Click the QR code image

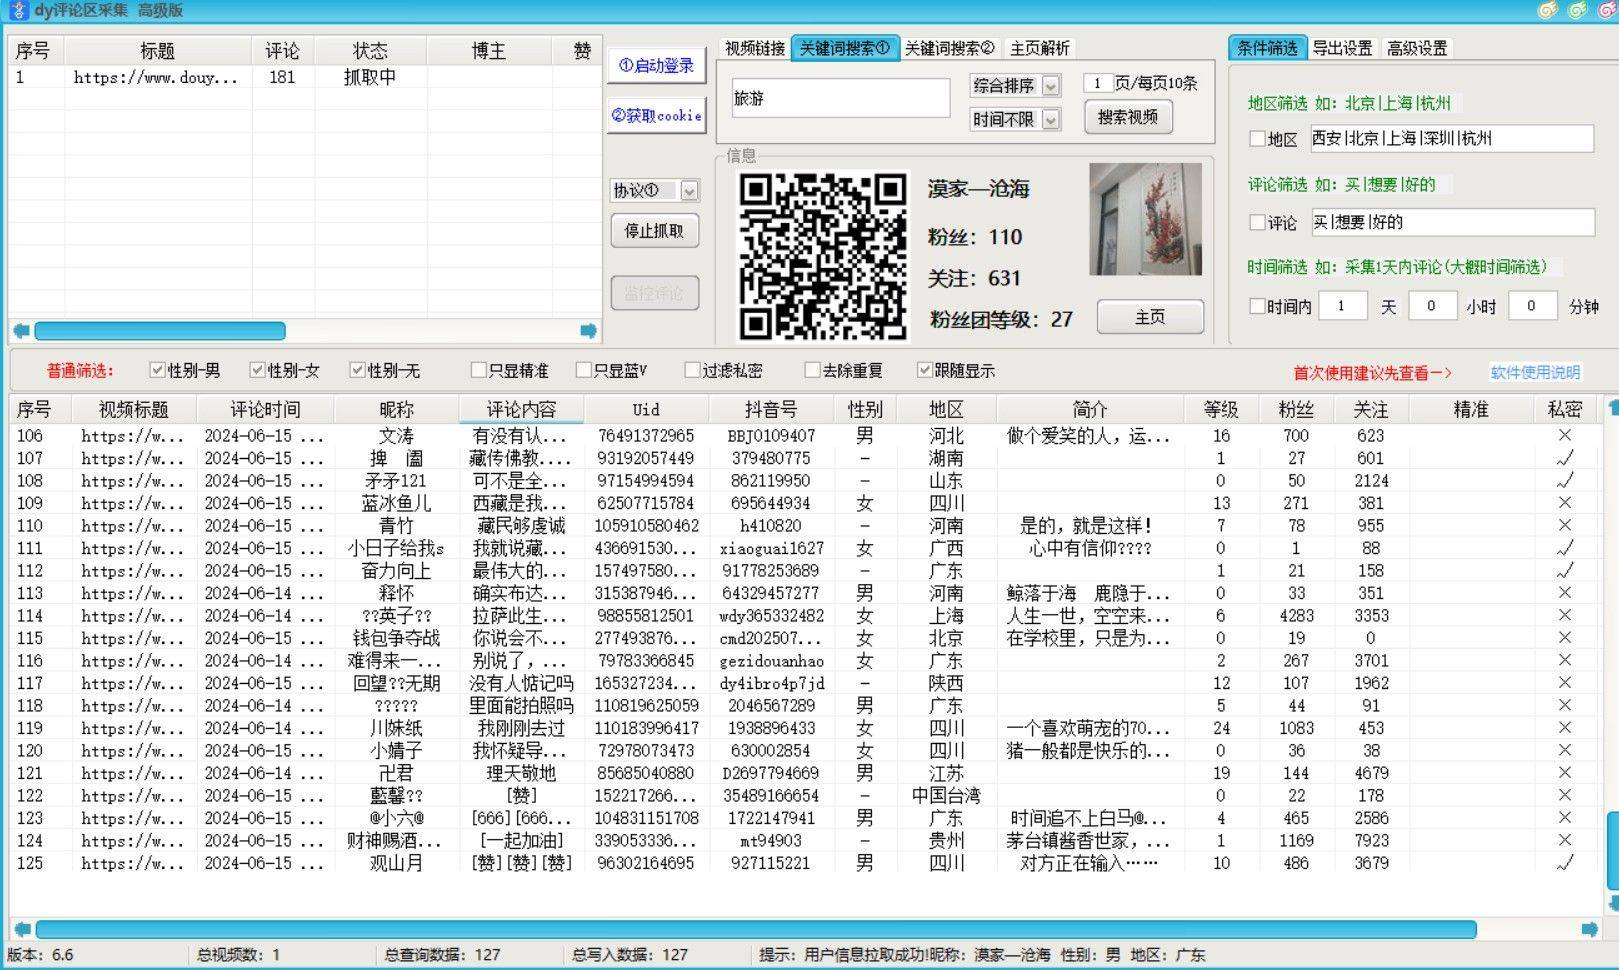(x=822, y=256)
